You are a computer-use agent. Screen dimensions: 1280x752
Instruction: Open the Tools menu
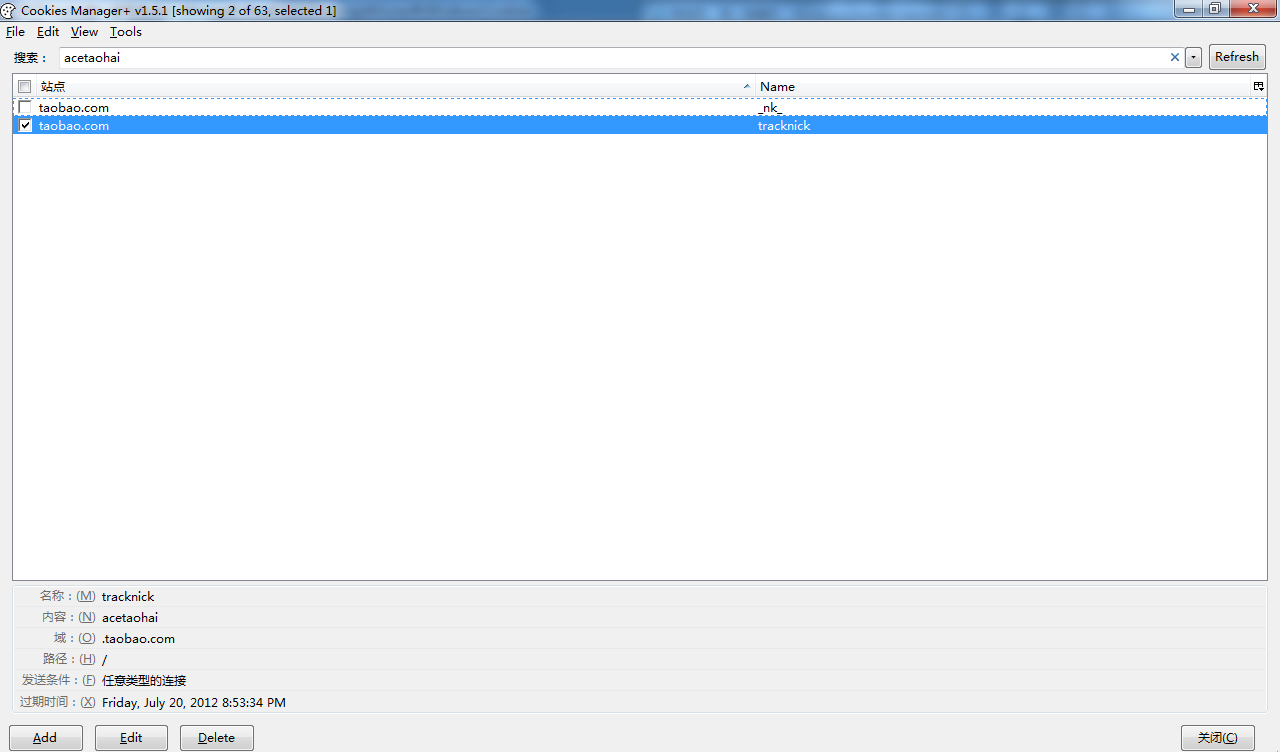[126, 32]
